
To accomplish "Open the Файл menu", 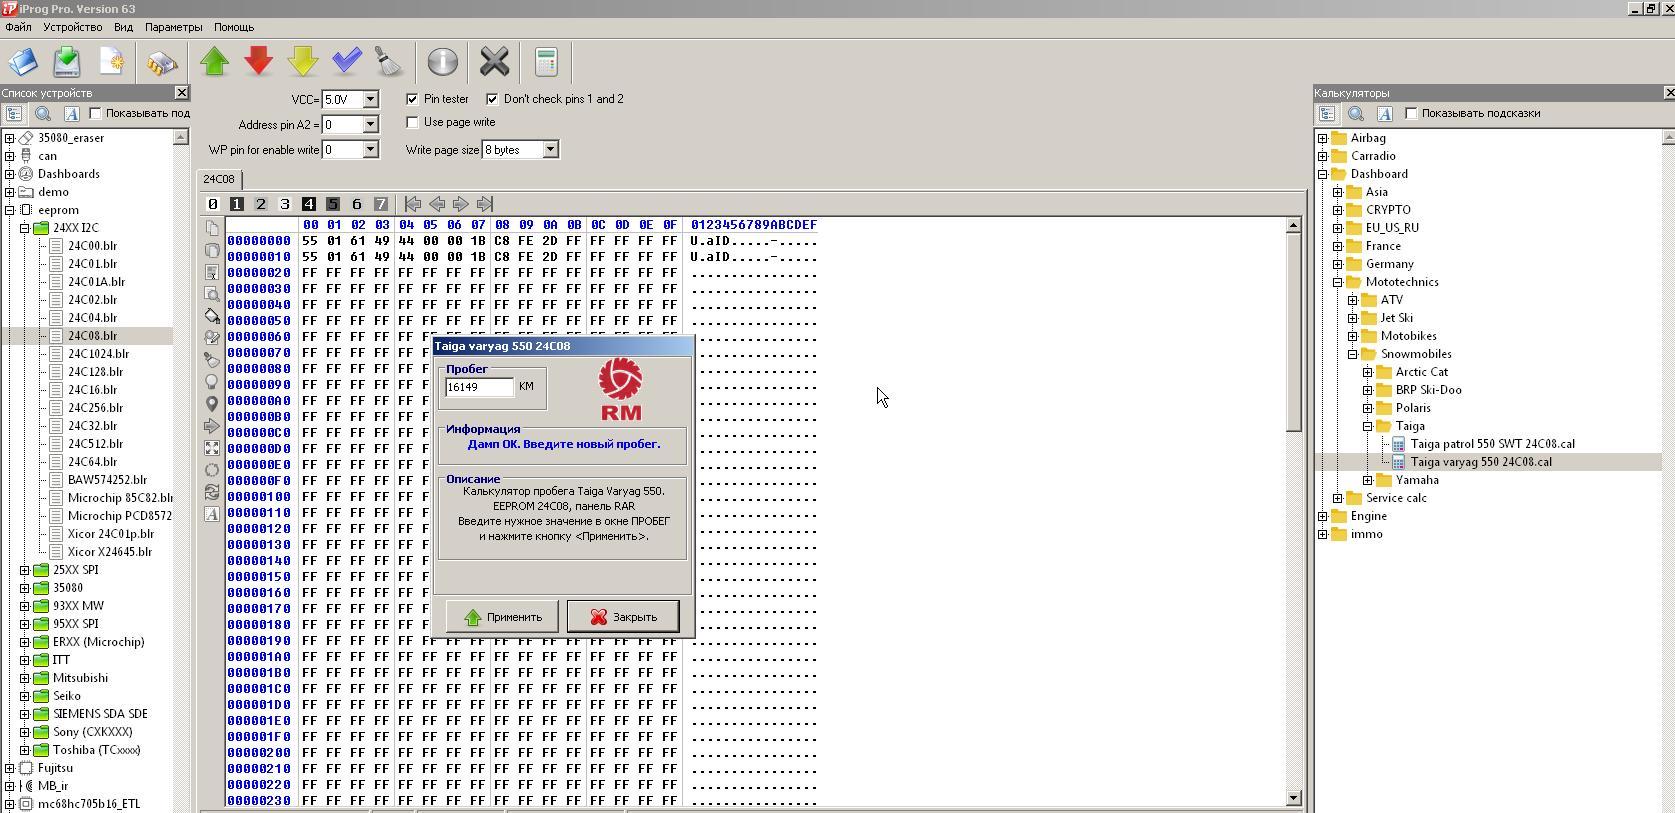I will 18,27.
